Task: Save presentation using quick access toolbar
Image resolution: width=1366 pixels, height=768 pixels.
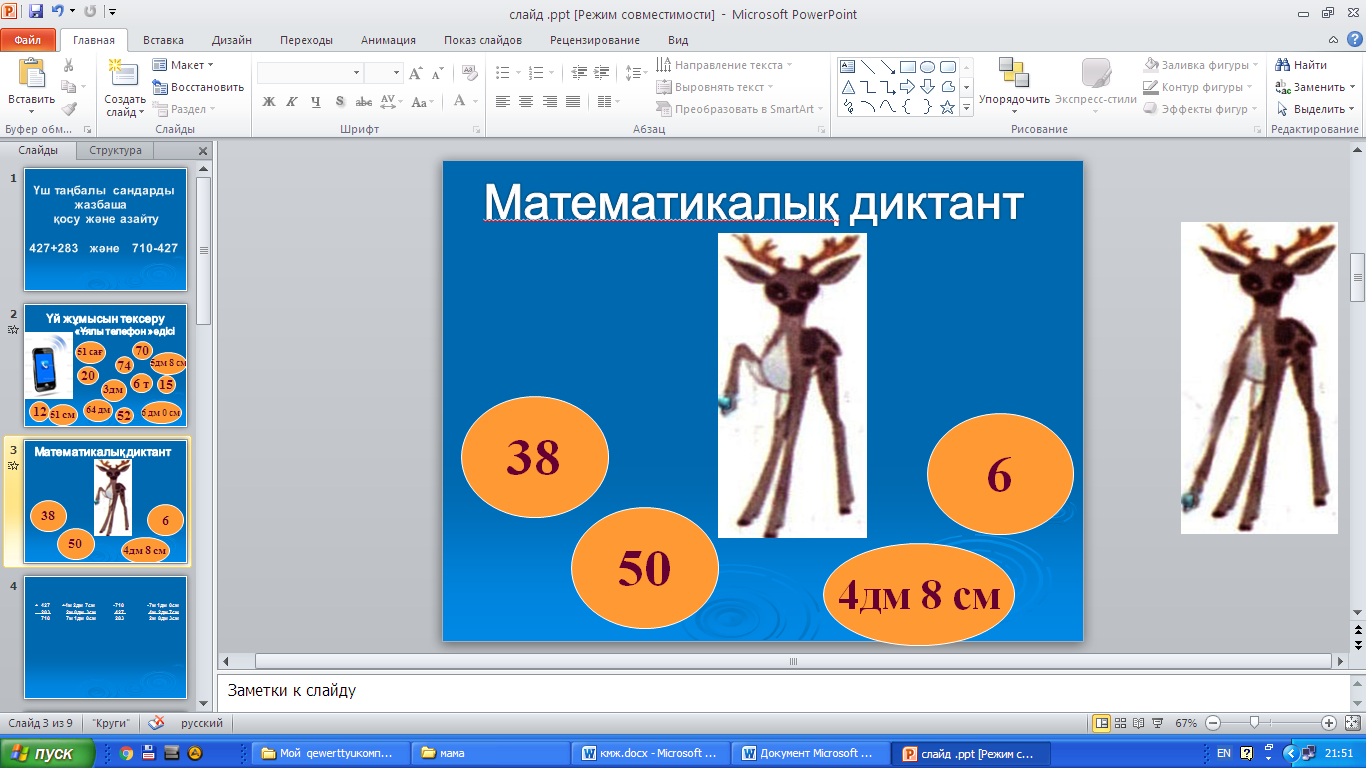Action: click(x=36, y=13)
